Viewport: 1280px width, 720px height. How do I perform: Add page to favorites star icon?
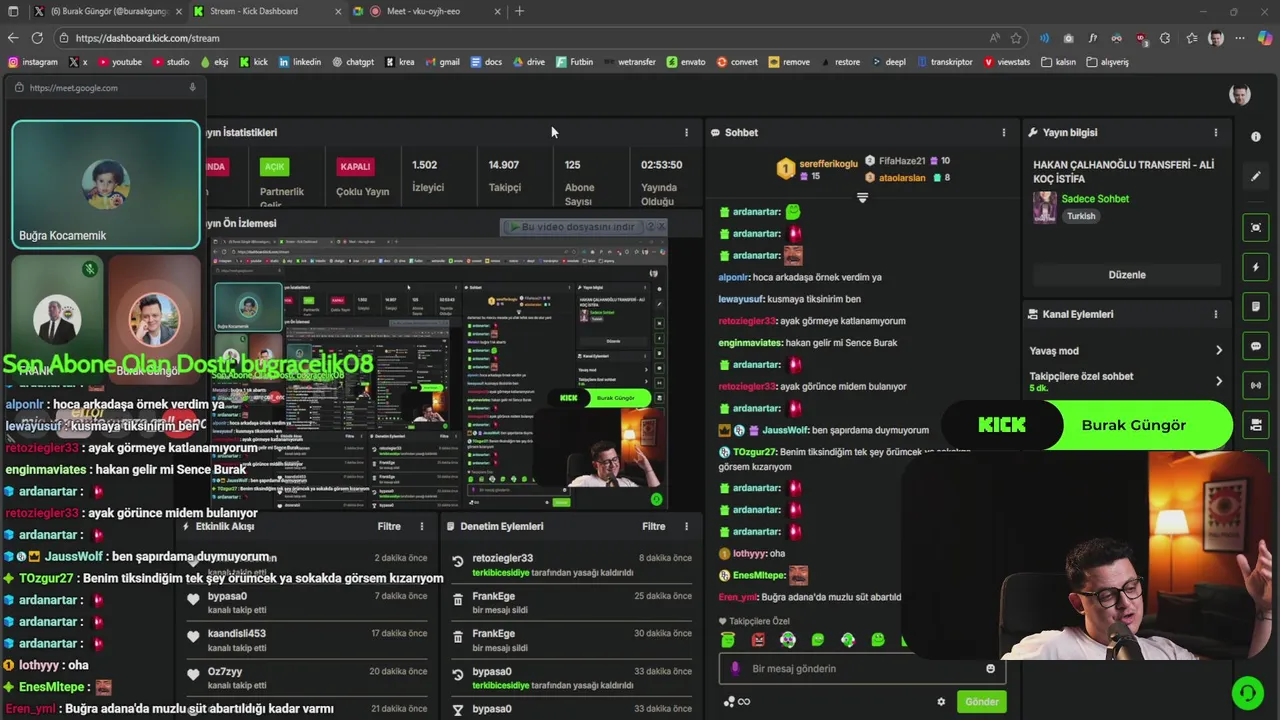pyautogui.click(x=1016, y=38)
